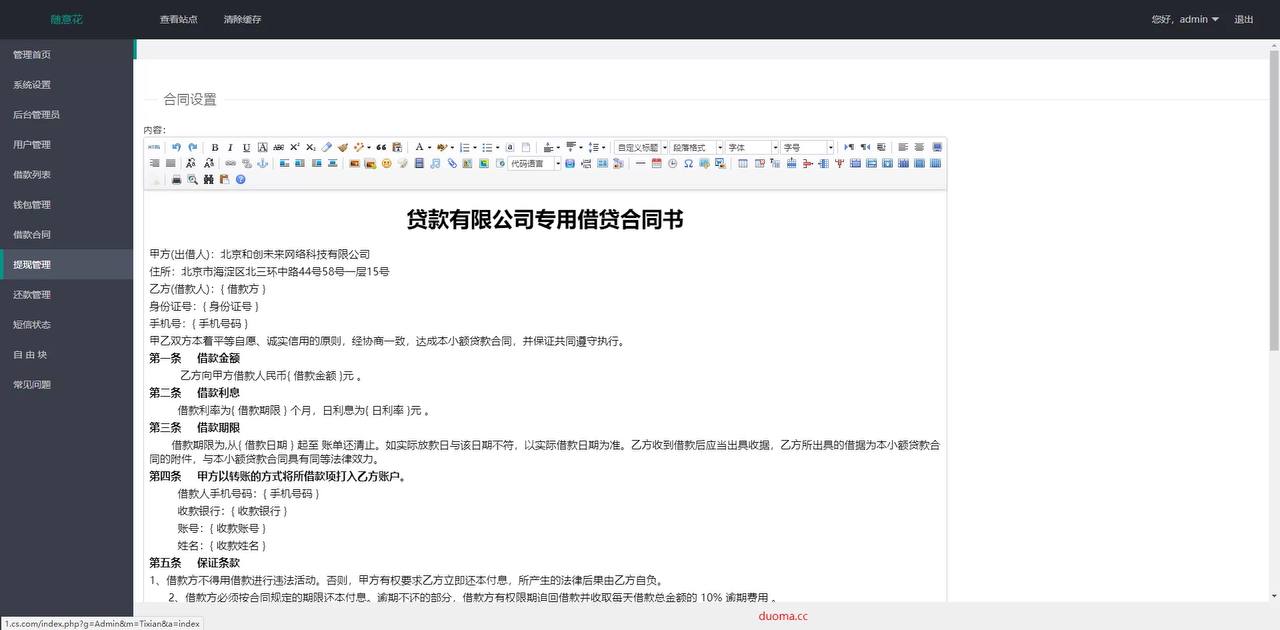Image resolution: width=1280 pixels, height=630 pixels.
Task: Toggle underline formatting
Action: [x=247, y=147]
